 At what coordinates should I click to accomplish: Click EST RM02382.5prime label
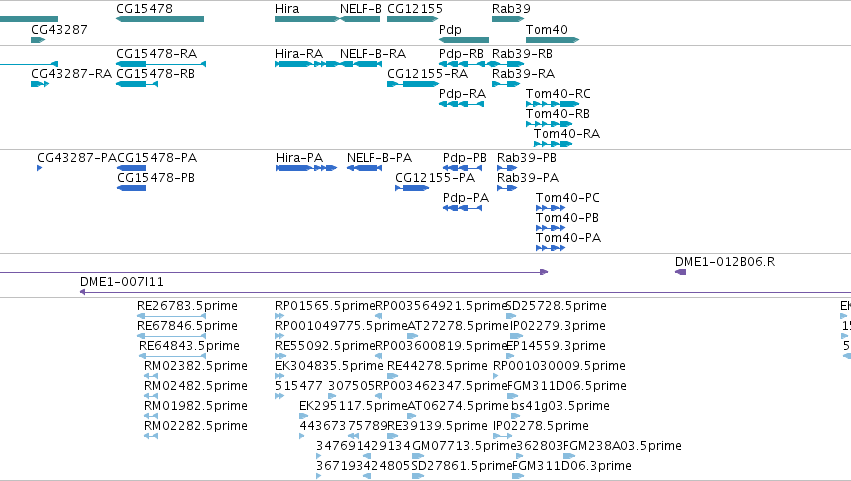(196, 366)
